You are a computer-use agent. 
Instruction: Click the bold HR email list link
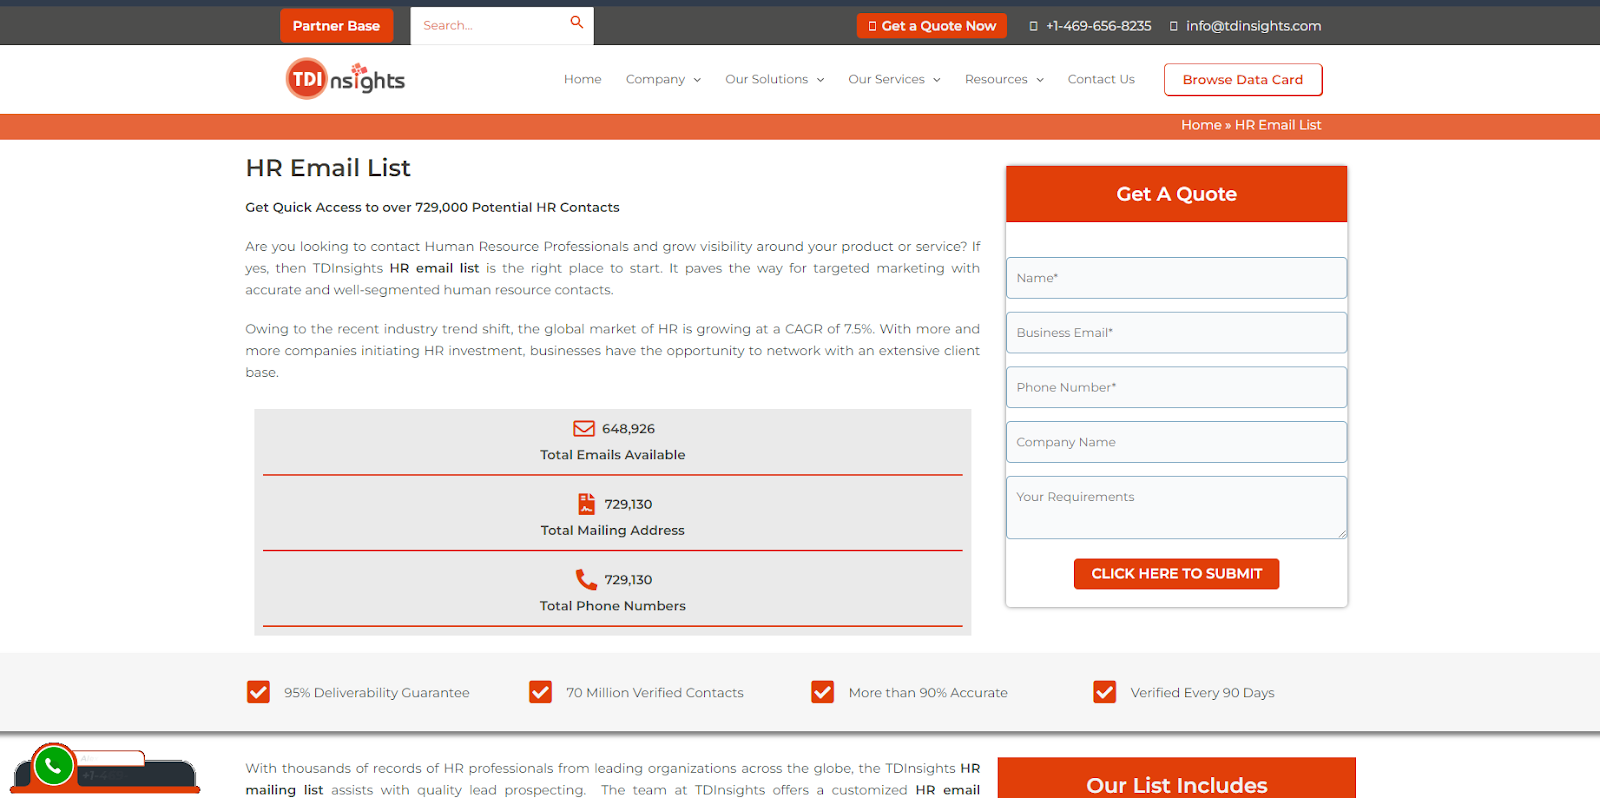(434, 268)
